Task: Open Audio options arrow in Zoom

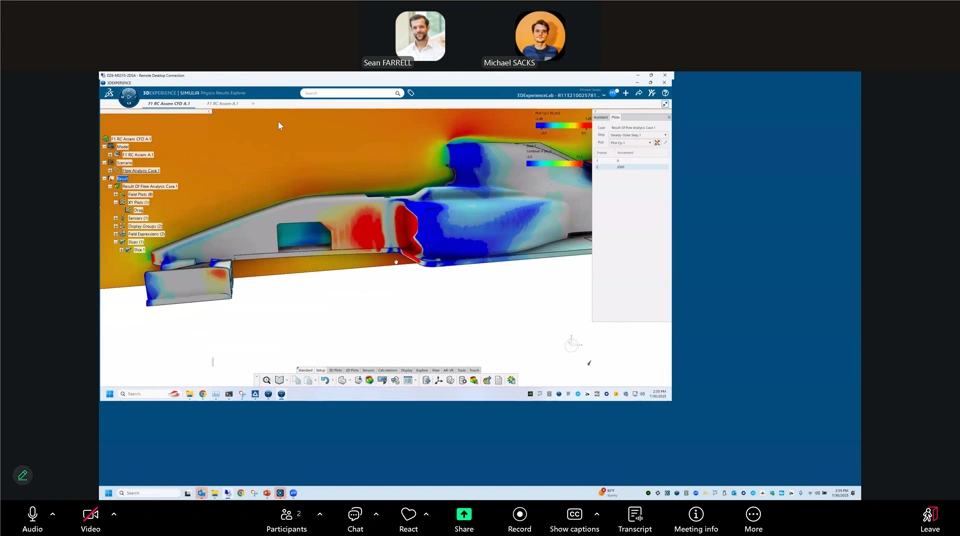Action: 53,515
